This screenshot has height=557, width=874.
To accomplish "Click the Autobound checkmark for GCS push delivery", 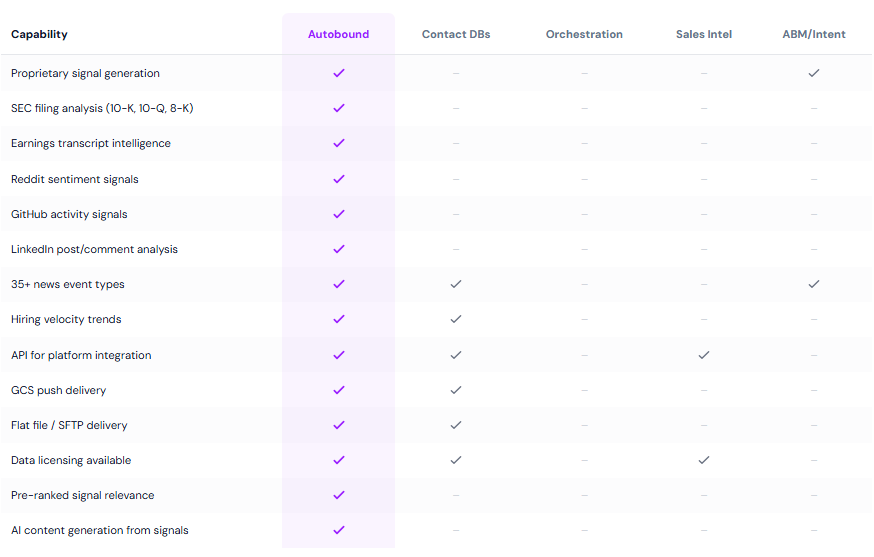I will point(338,390).
